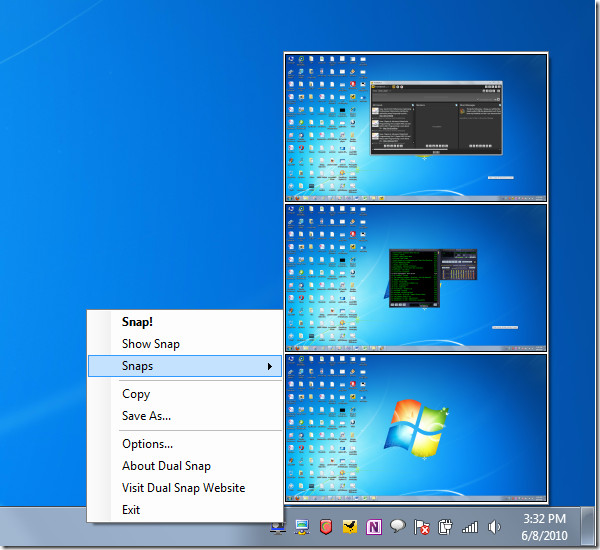Open the network signal bars icon
This screenshot has width=600, height=550.
point(470,526)
